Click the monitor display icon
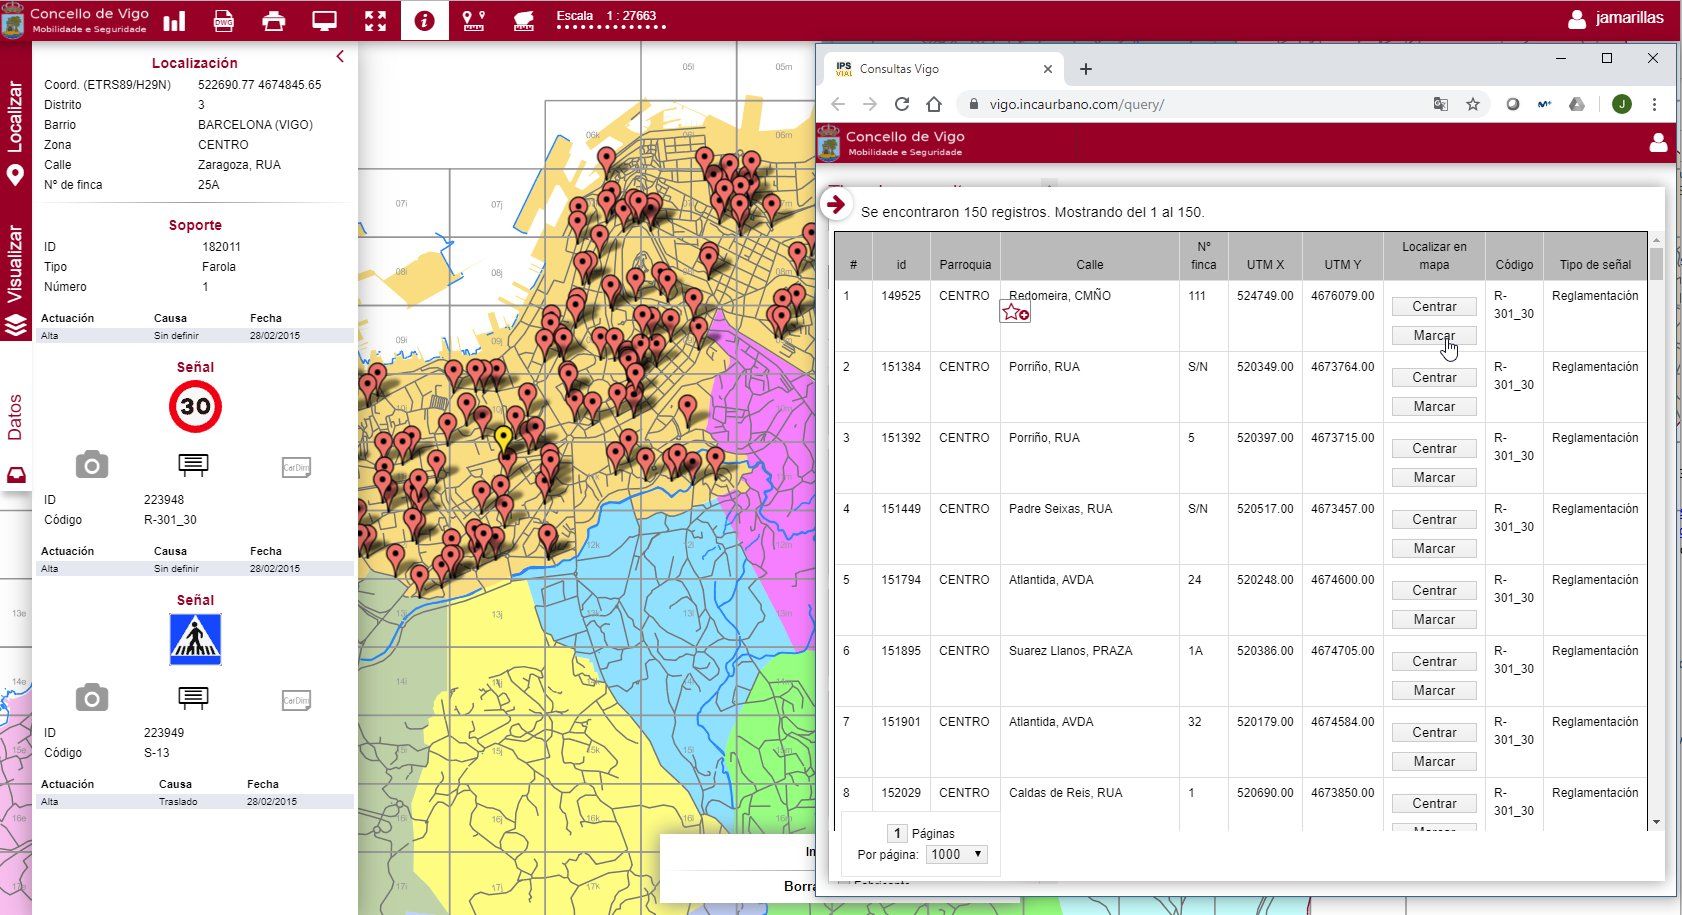This screenshot has width=1682, height=915. tap(324, 21)
